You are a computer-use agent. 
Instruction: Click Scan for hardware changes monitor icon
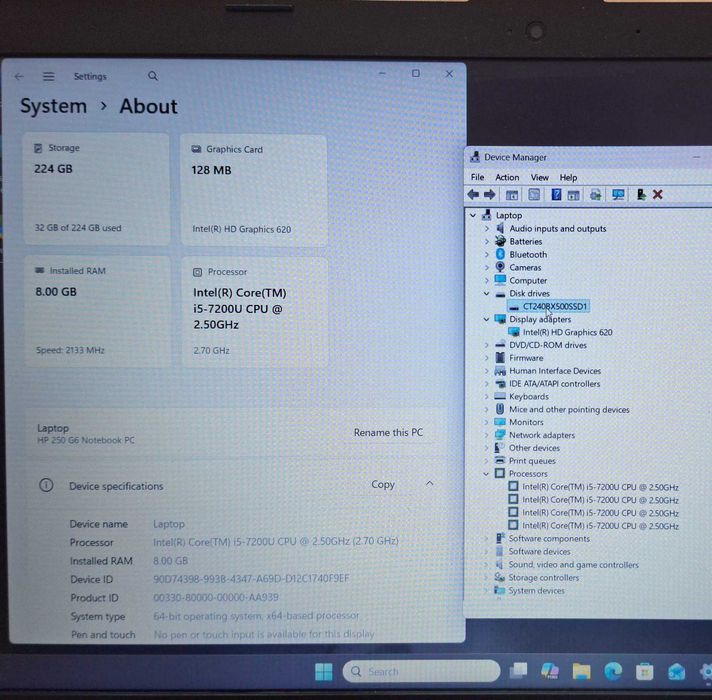pyautogui.click(x=618, y=195)
